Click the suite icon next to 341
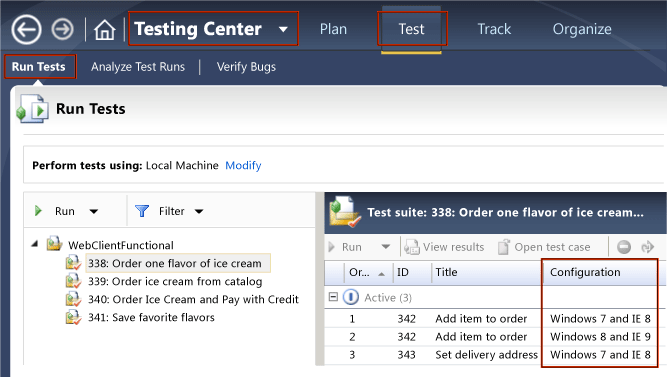Screen dimensions: 667x377 pos(73,317)
